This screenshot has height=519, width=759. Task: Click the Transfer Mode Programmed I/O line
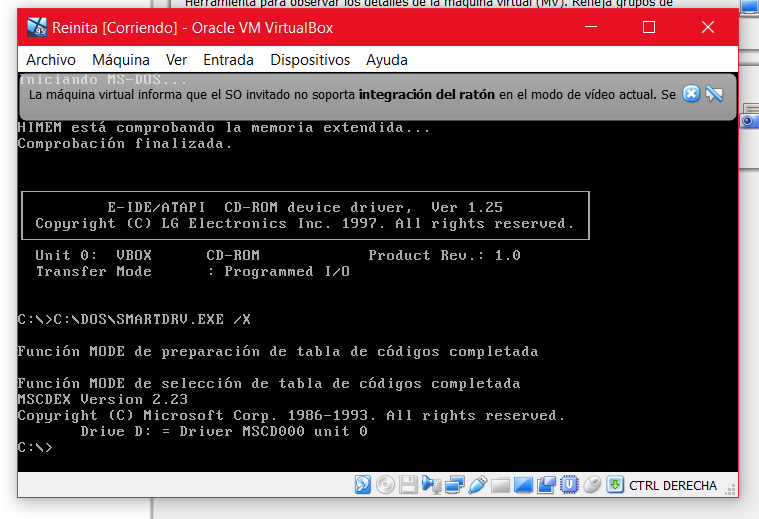(x=193, y=272)
